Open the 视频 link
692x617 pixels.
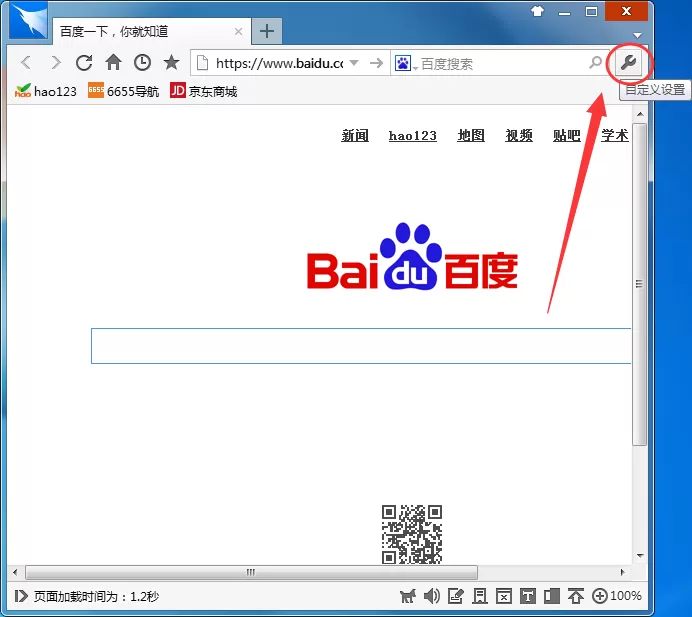coord(519,135)
